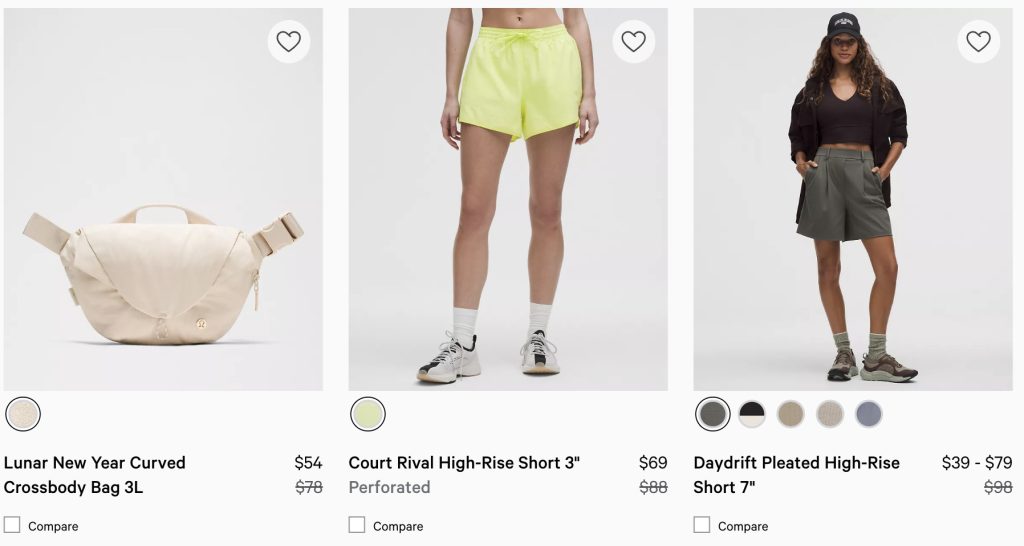Click the Perforated subtitle under Court Rival
The width and height of the screenshot is (1024, 546).
pos(389,488)
